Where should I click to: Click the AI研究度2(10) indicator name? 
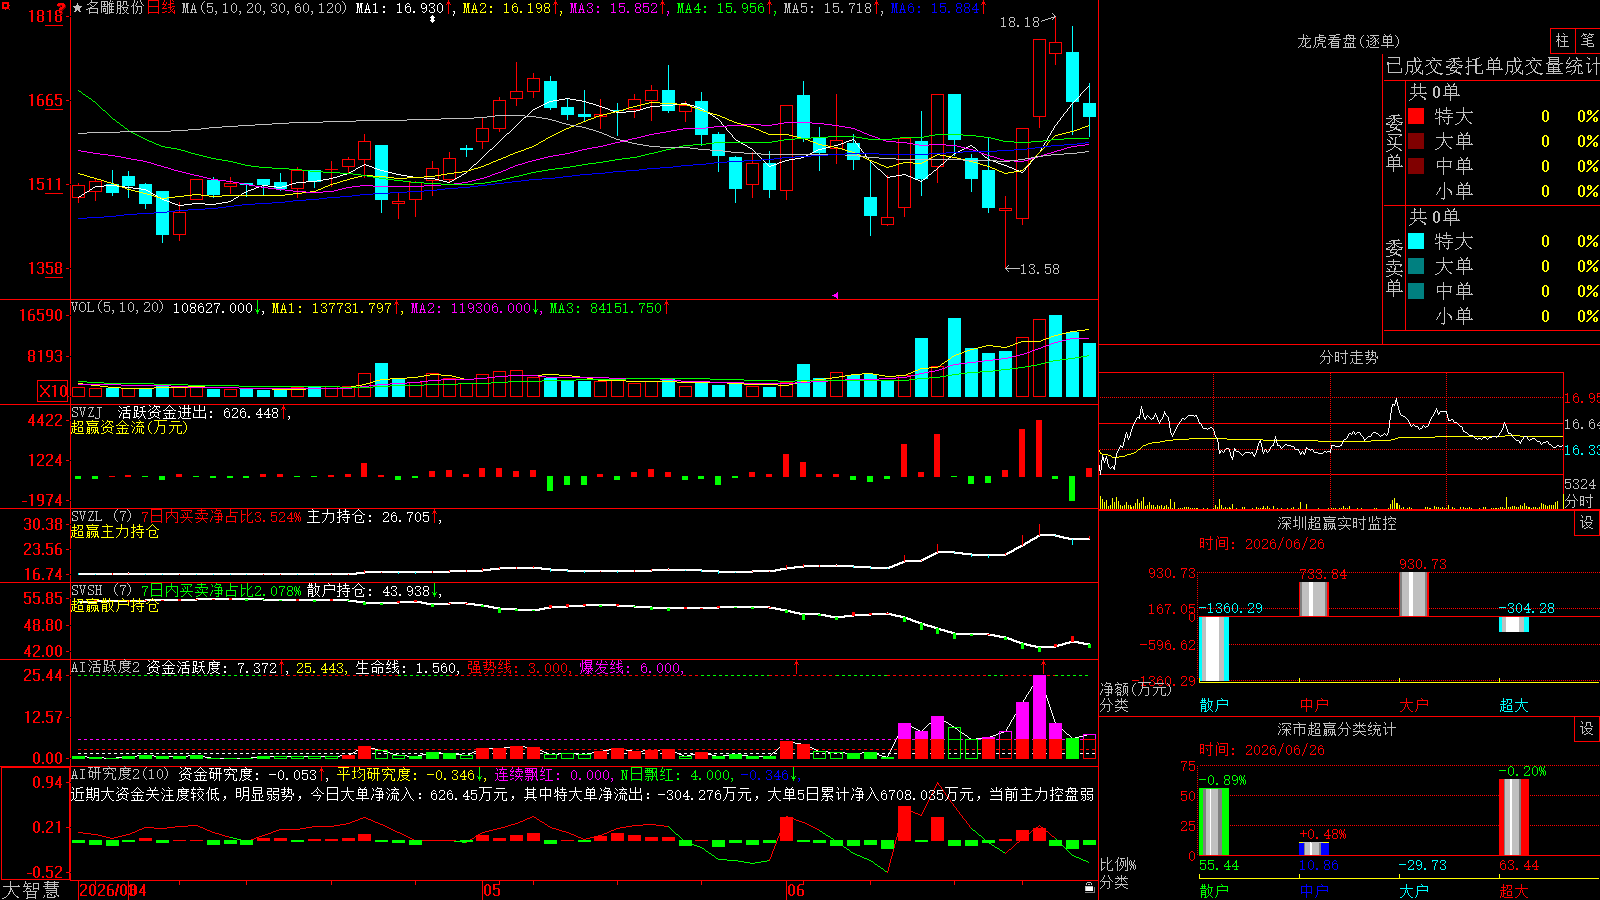121,774
